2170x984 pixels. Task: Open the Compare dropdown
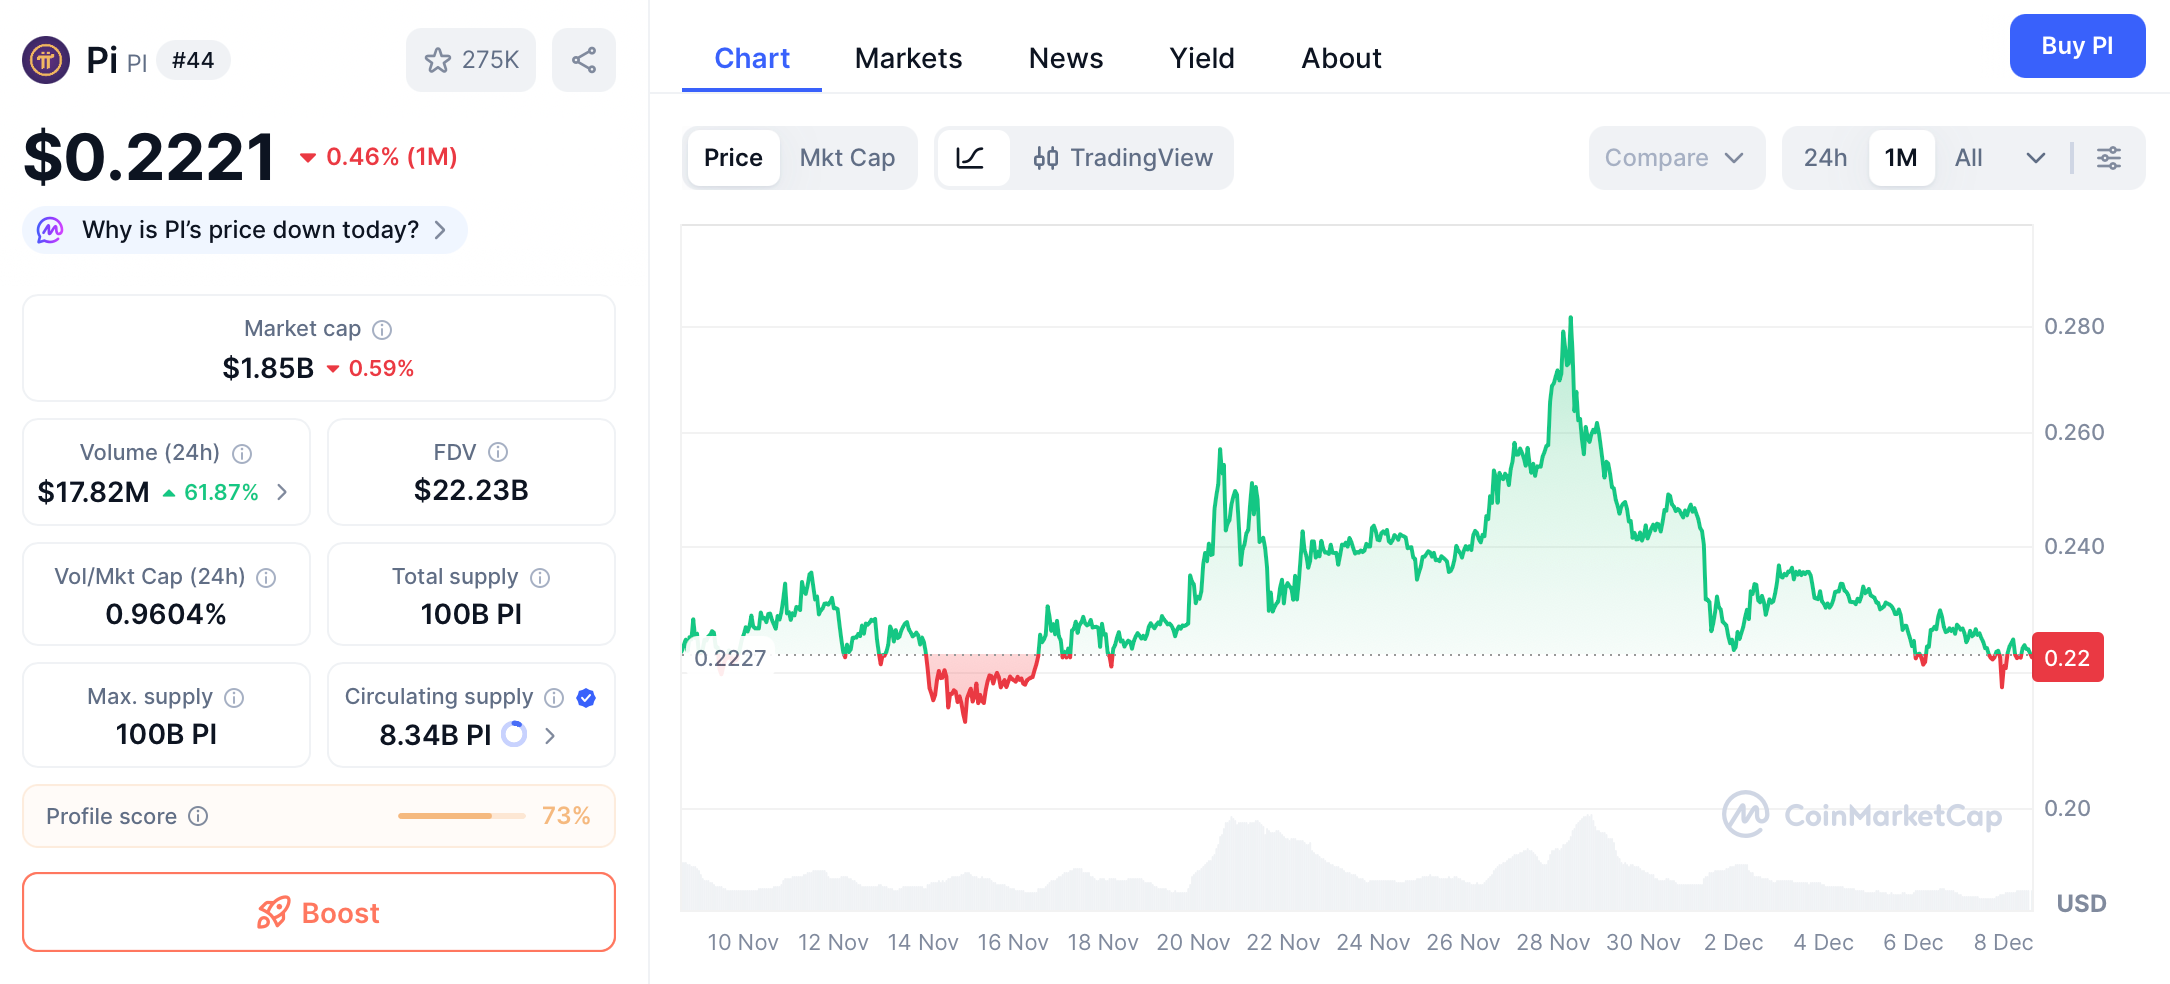point(1676,157)
